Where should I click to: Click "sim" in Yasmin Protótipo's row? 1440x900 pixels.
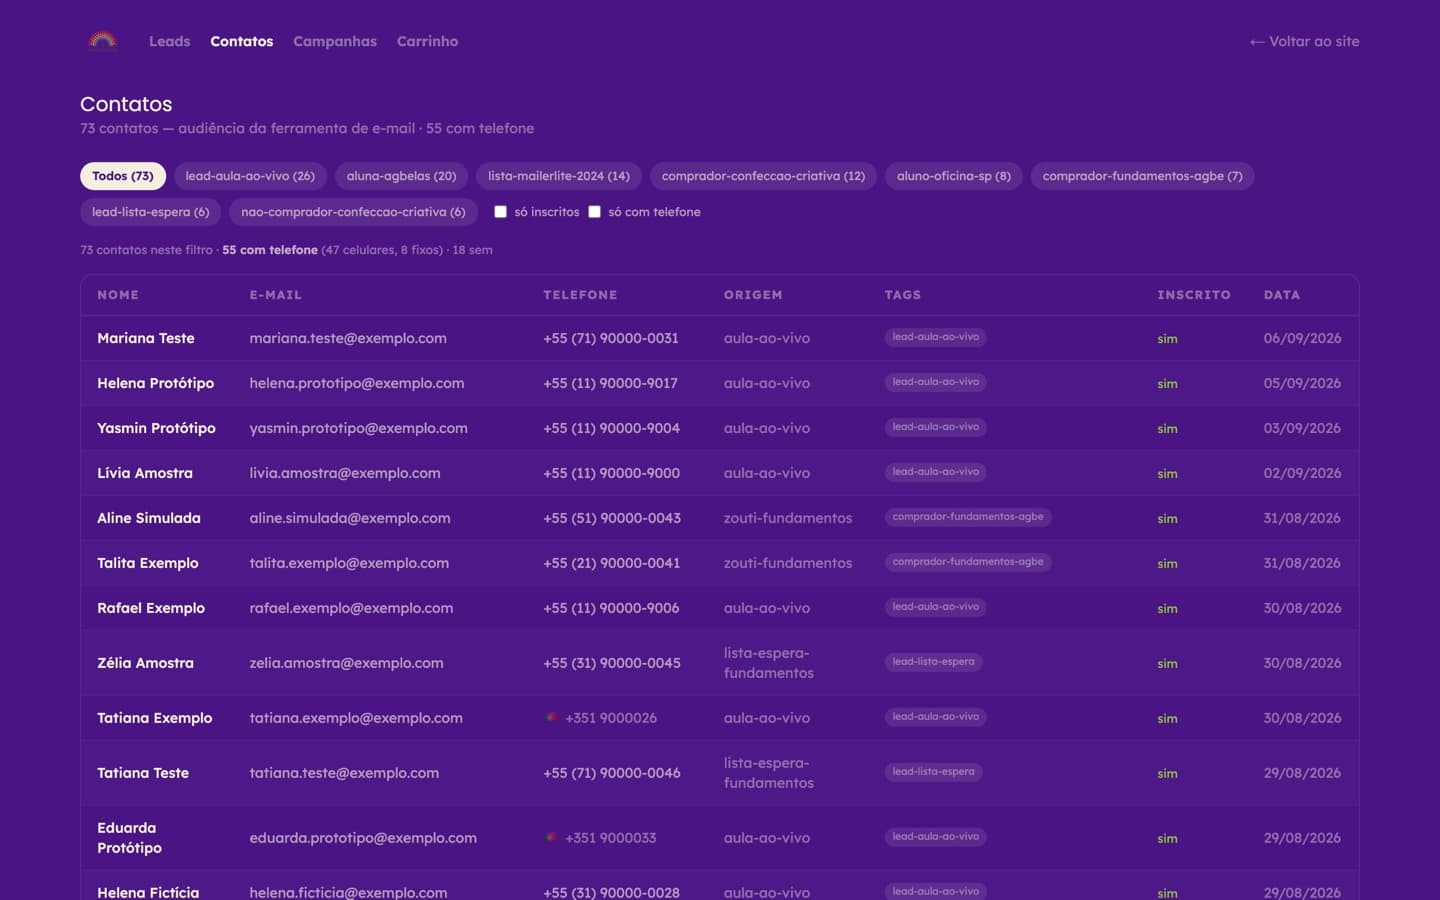[1167, 428]
